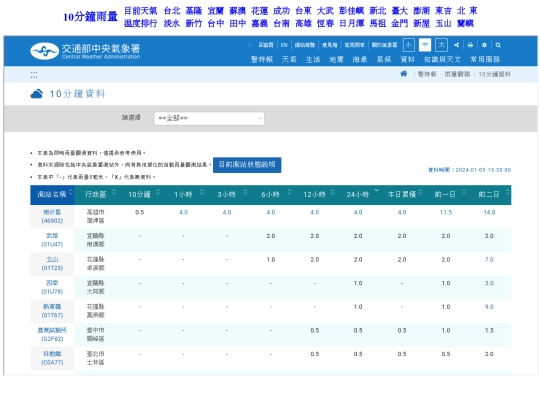540x405 pixels.
Task: Open the search magnifier icon
Action: (x=498, y=45)
